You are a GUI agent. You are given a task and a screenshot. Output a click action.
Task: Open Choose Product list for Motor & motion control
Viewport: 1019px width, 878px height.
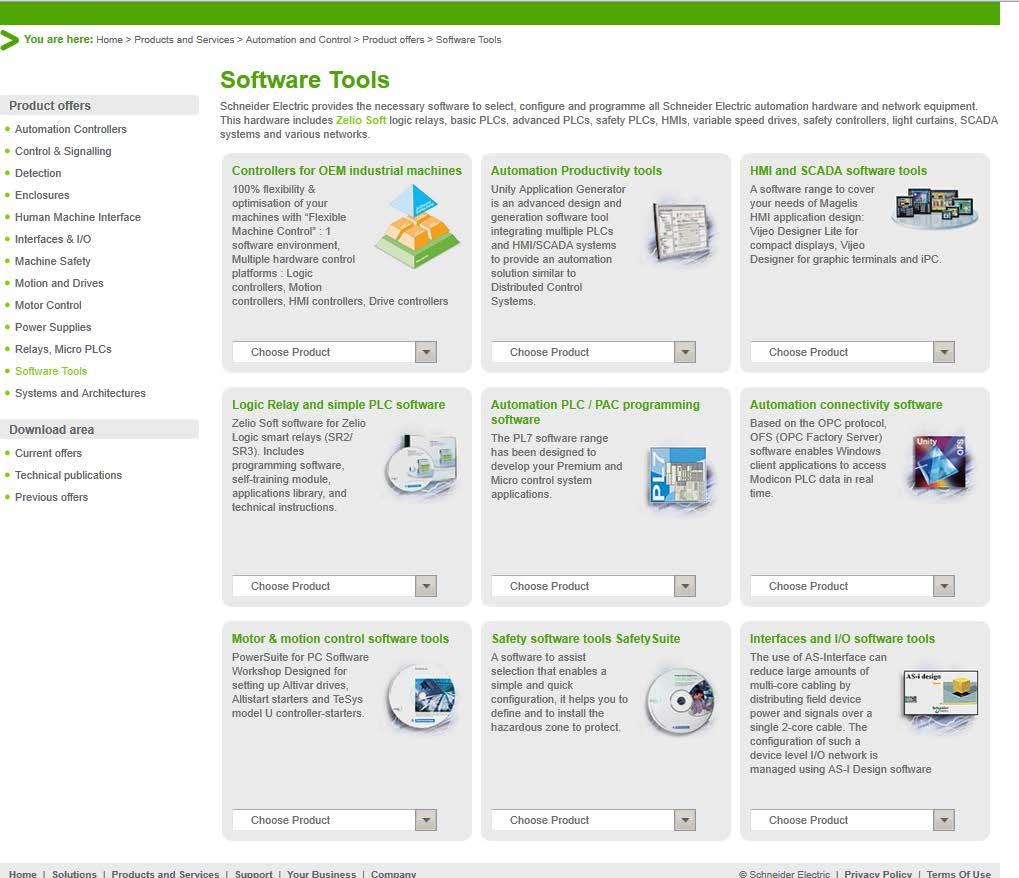tap(334, 820)
